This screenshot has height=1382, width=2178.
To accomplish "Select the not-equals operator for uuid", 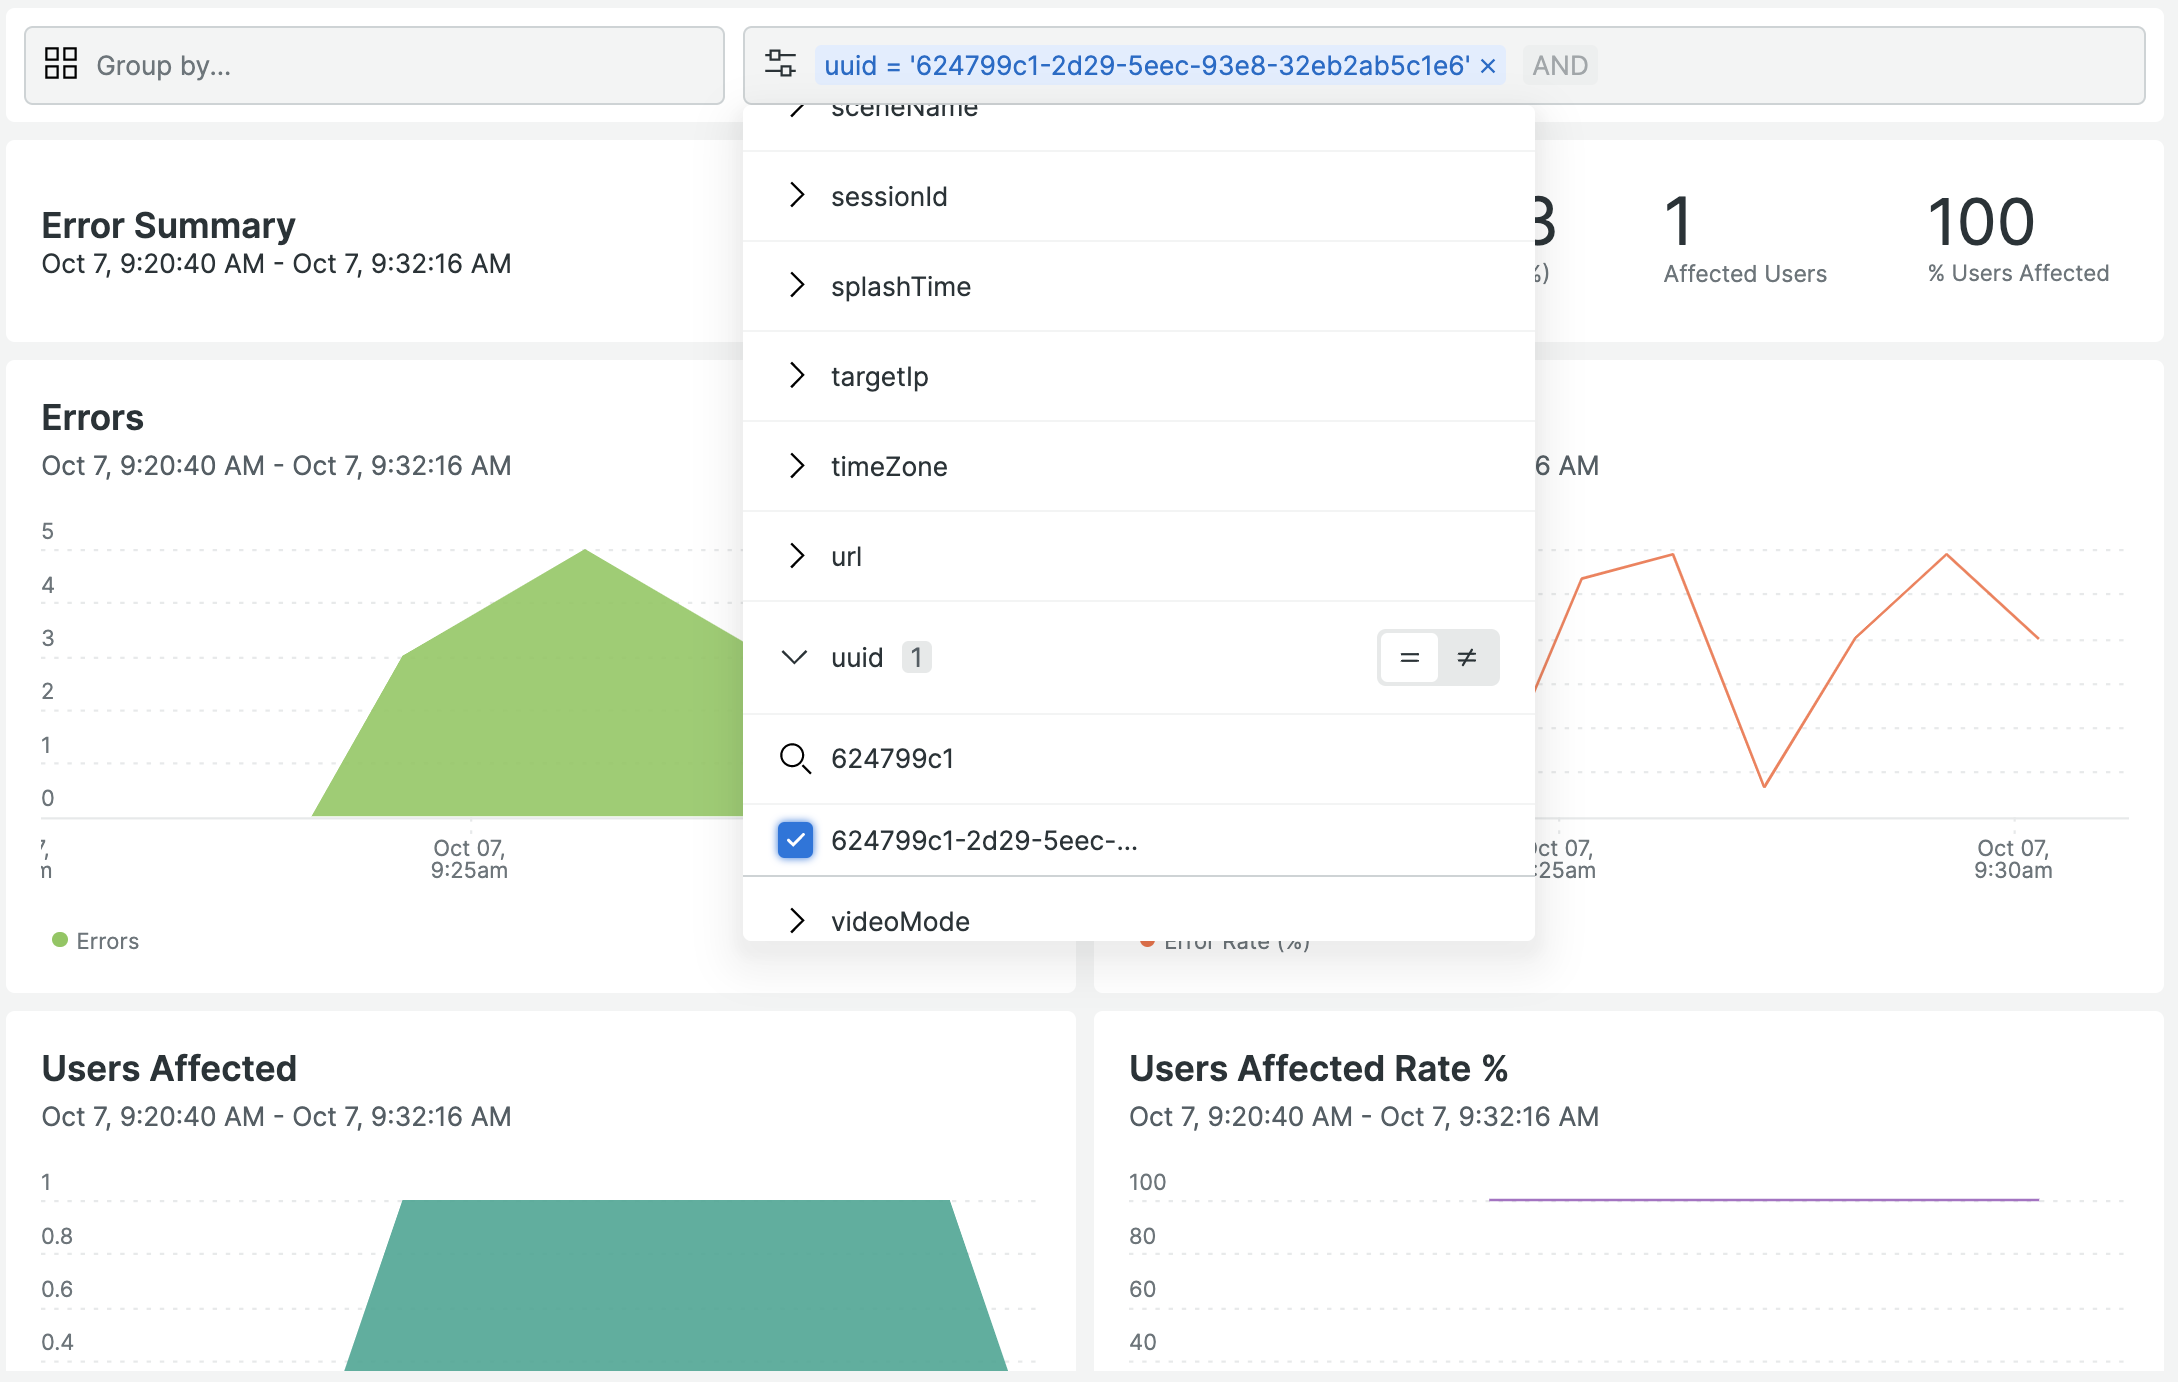I will click(x=1467, y=657).
